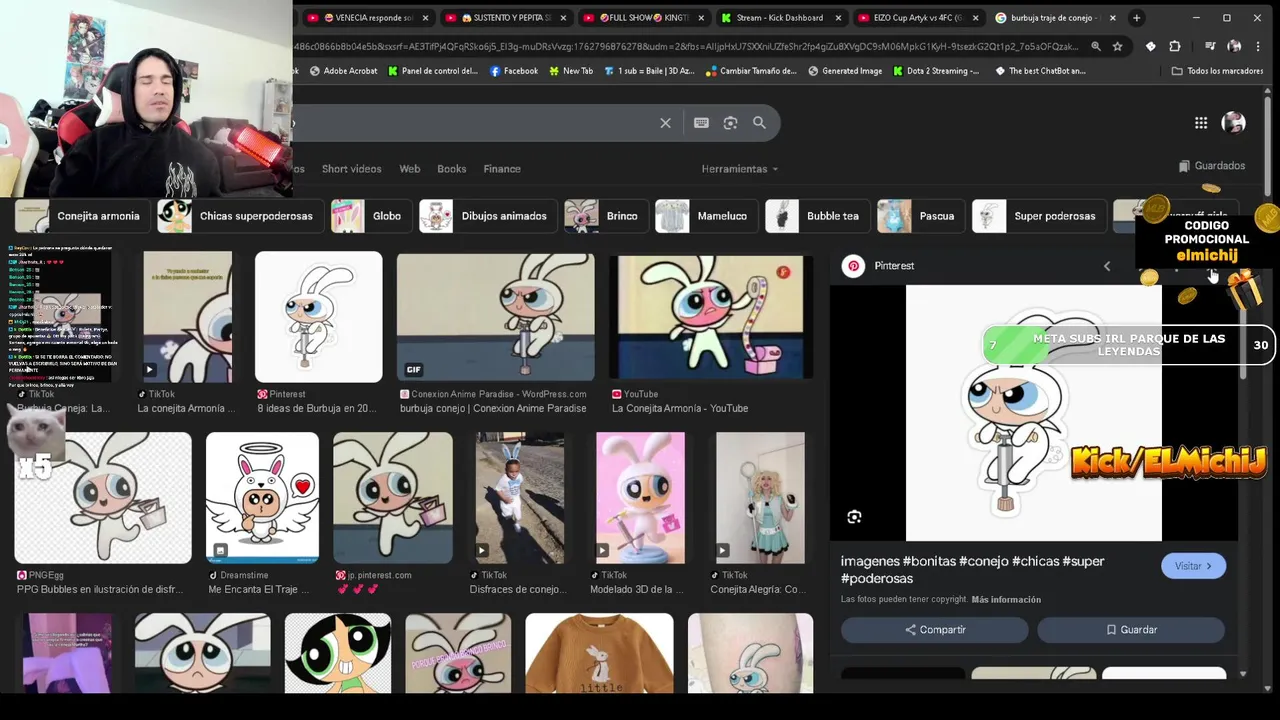Click the zoom magnifier in address bar

pyautogui.click(x=1096, y=46)
